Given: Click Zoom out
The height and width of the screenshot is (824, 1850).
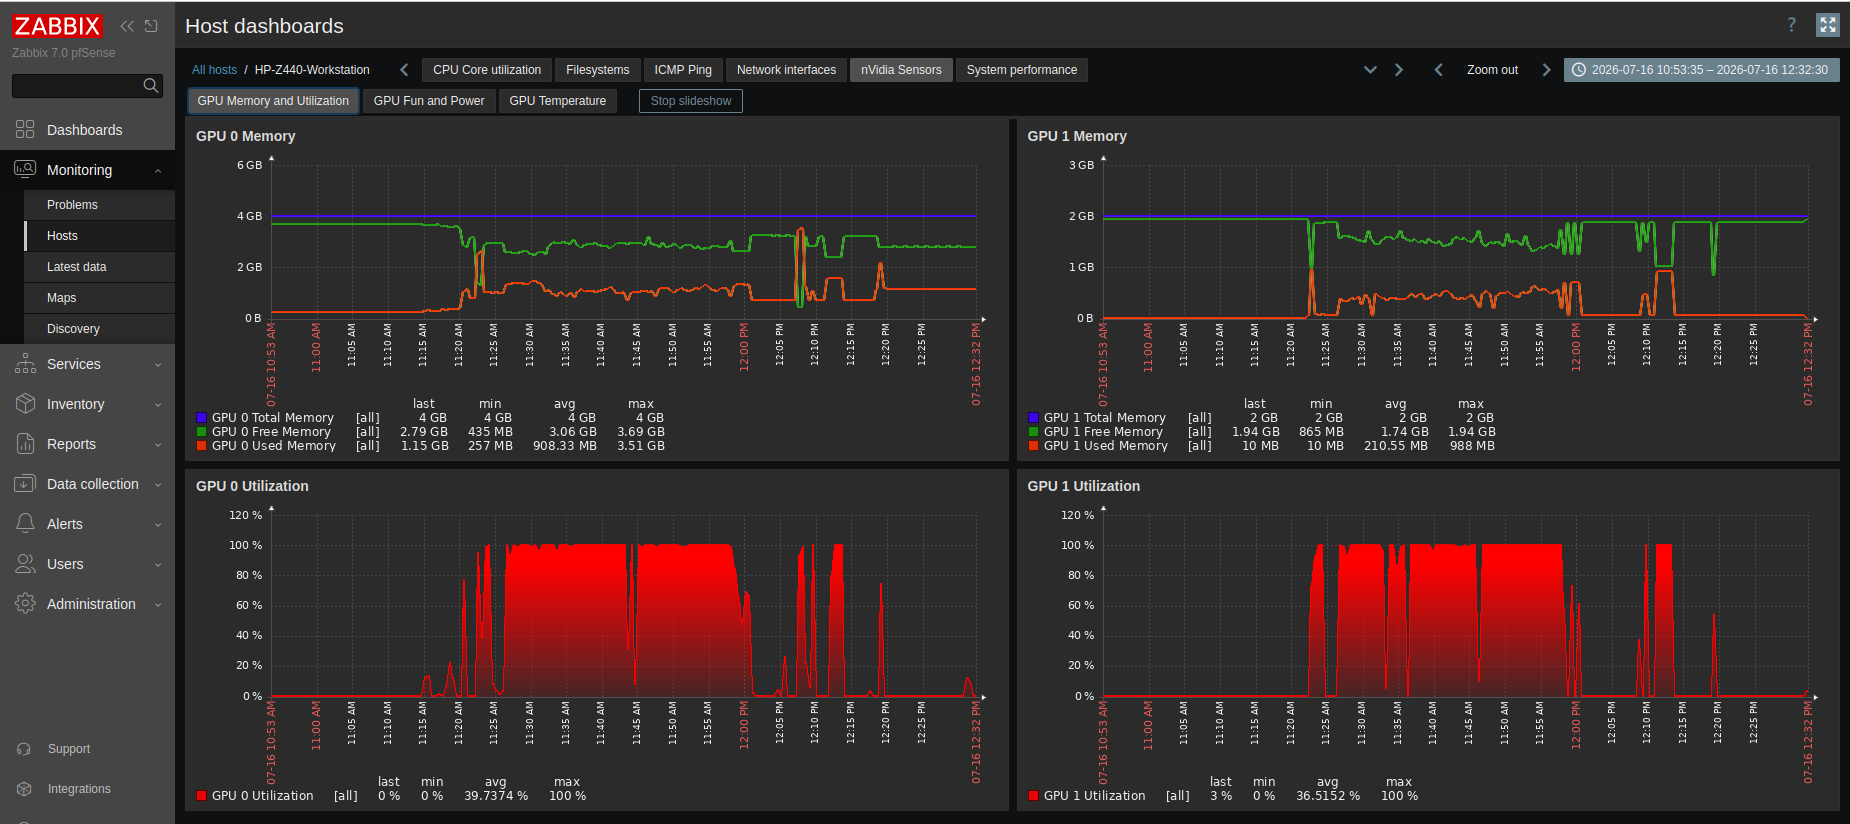Looking at the screenshot, I should pos(1492,70).
